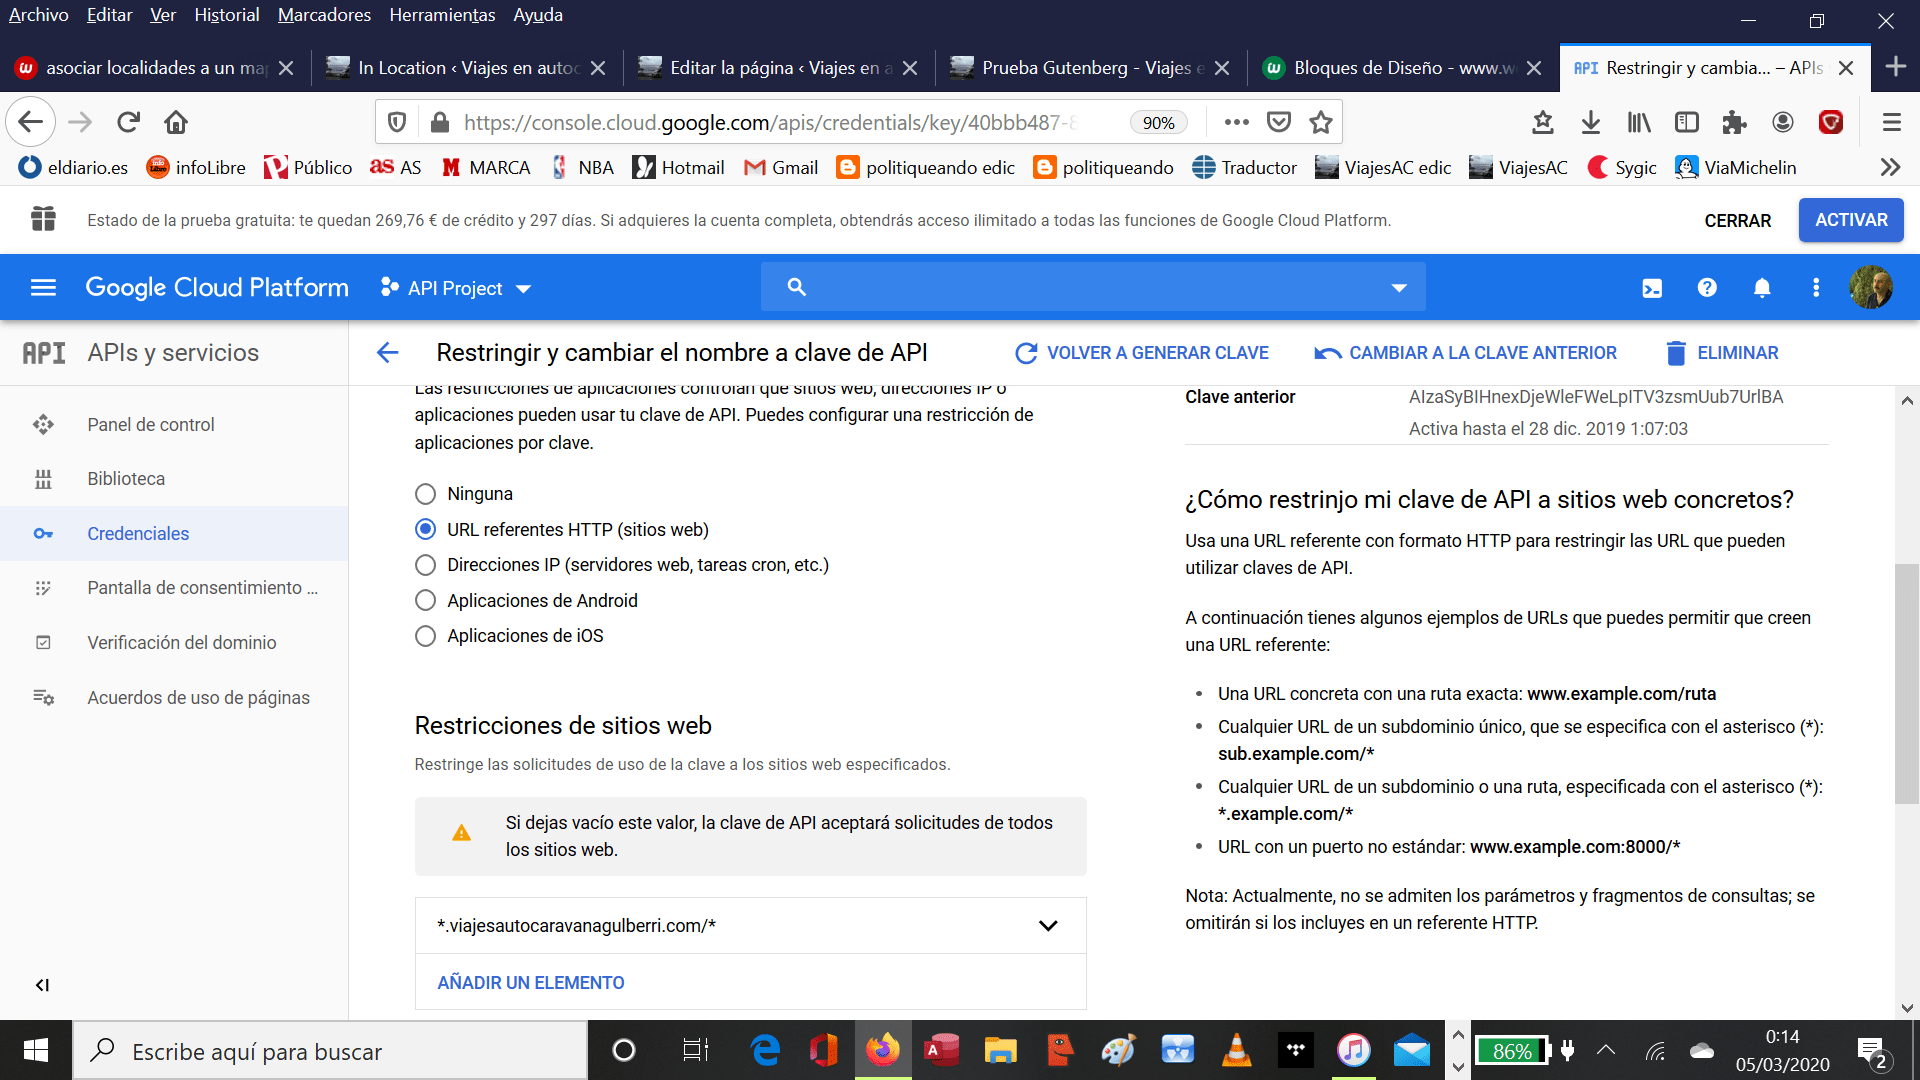Open the Firefox account icon in toolbar
1920x1080 pixels.
1783,122
